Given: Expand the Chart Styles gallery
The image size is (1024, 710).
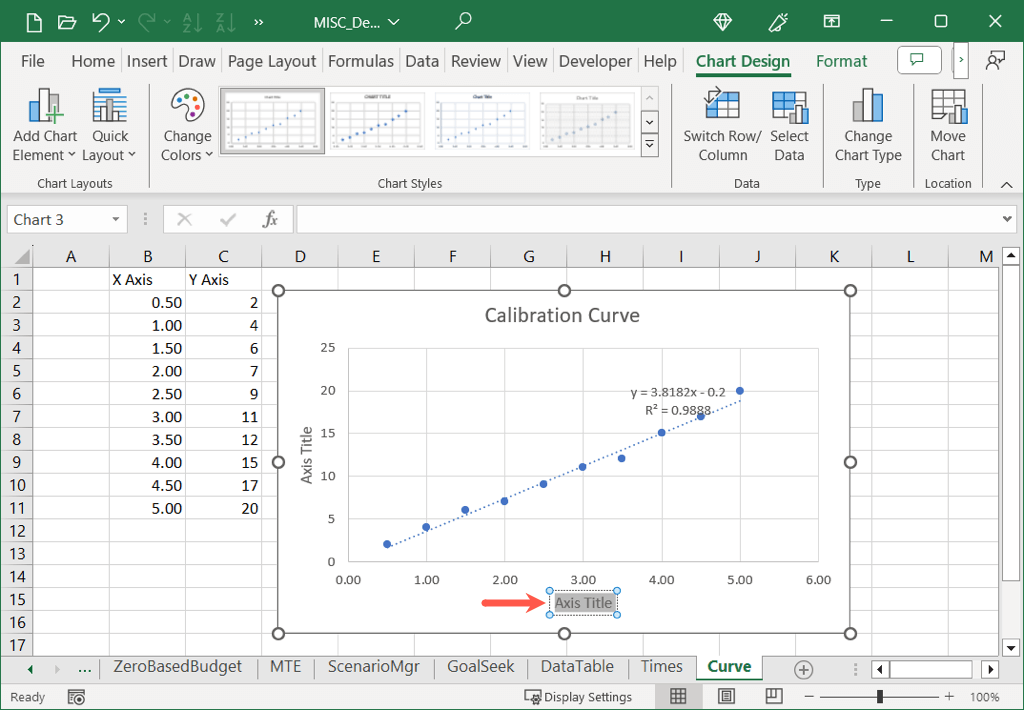Looking at the screenshot, I should (x=649, y=145).
